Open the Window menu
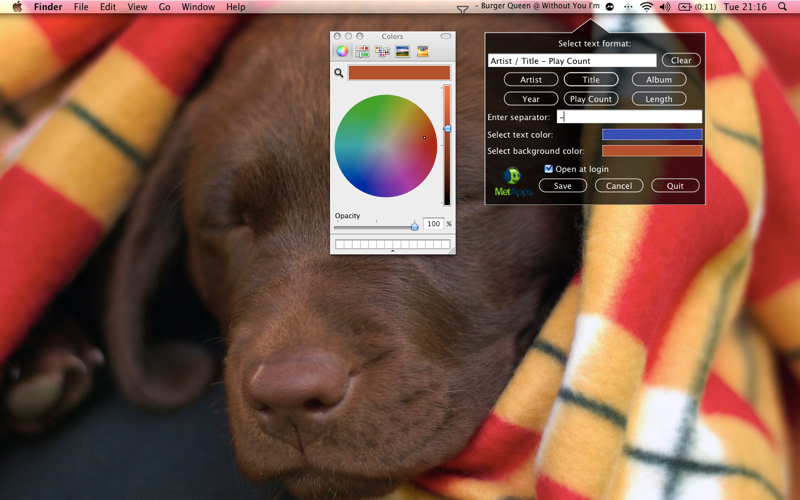Viewport: 800px width, 500px height. pyautogui.click(x=198, y=7)
